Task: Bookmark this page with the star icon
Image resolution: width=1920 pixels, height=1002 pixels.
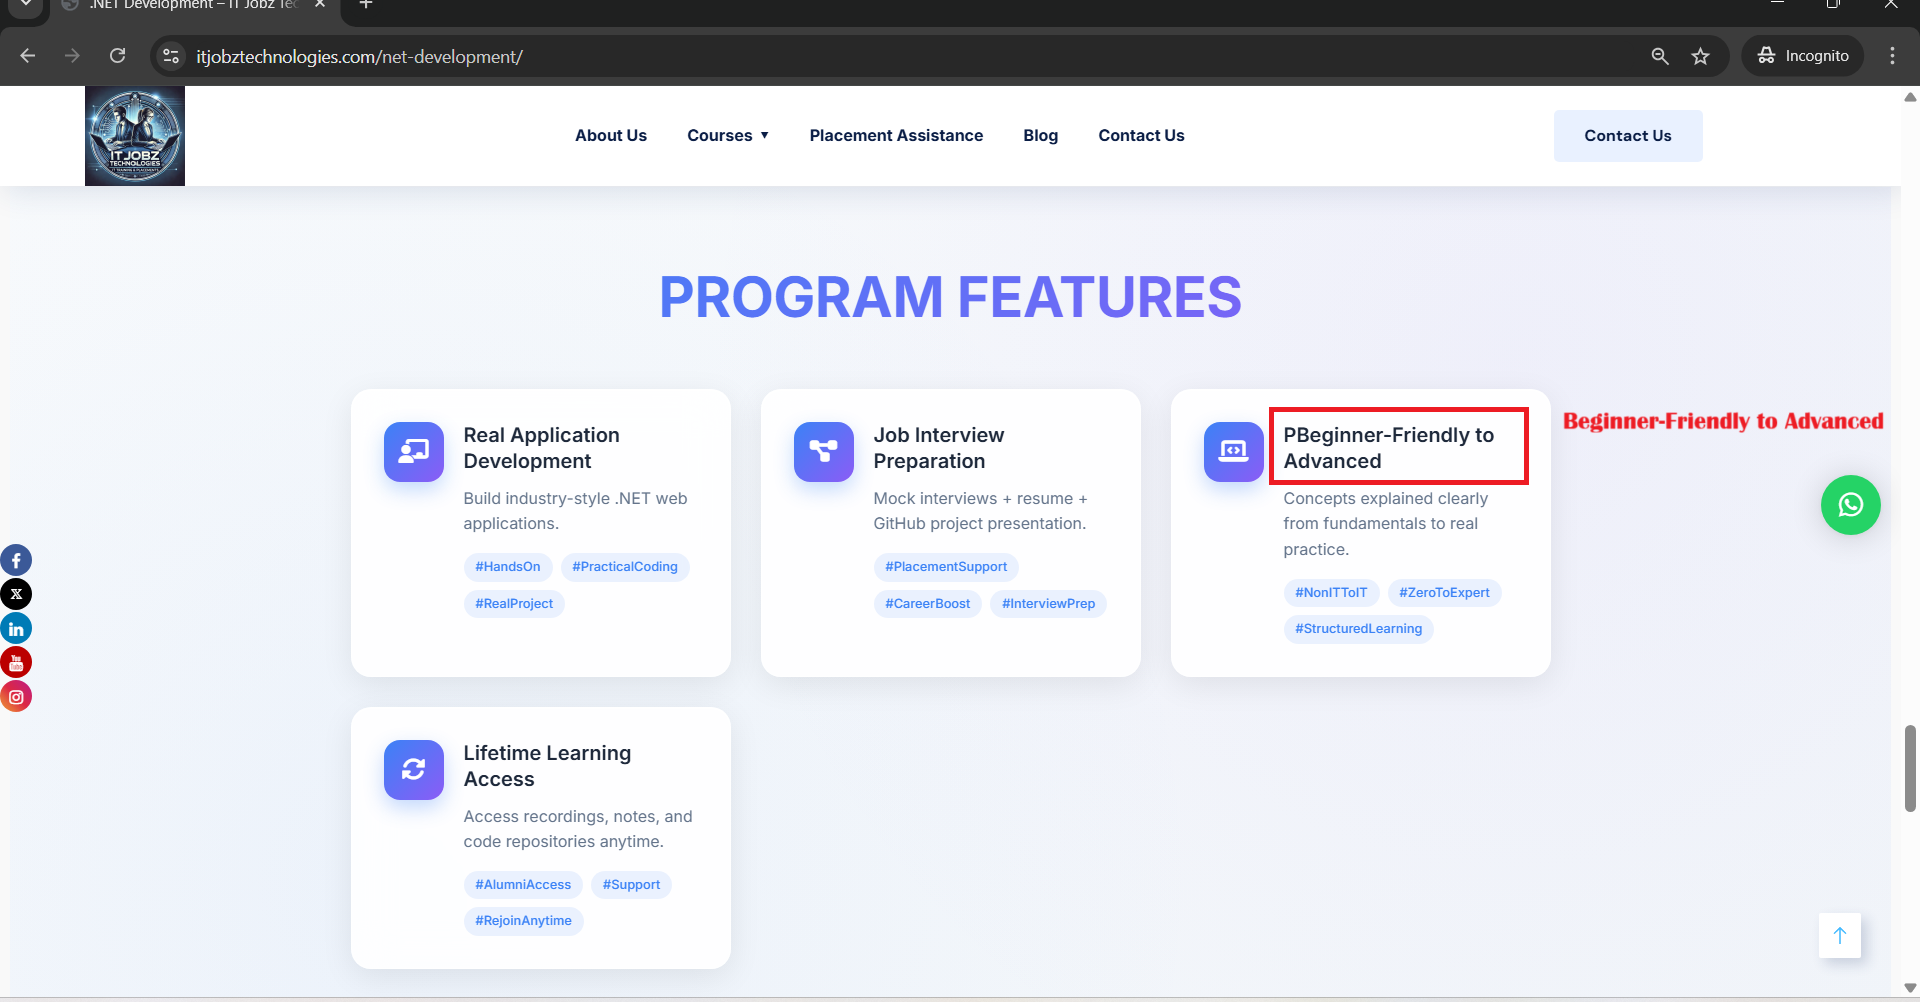Action: click(1700, 56)
